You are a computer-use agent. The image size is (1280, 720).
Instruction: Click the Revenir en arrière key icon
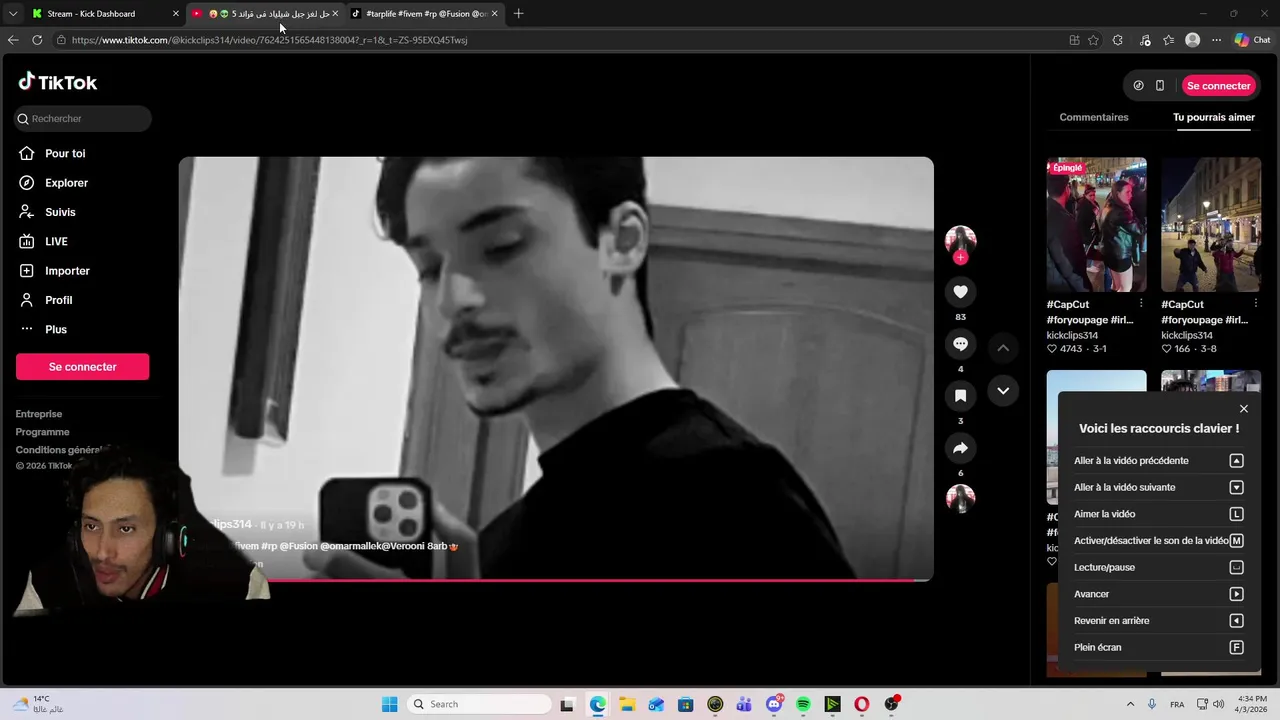coord(1236,621)
